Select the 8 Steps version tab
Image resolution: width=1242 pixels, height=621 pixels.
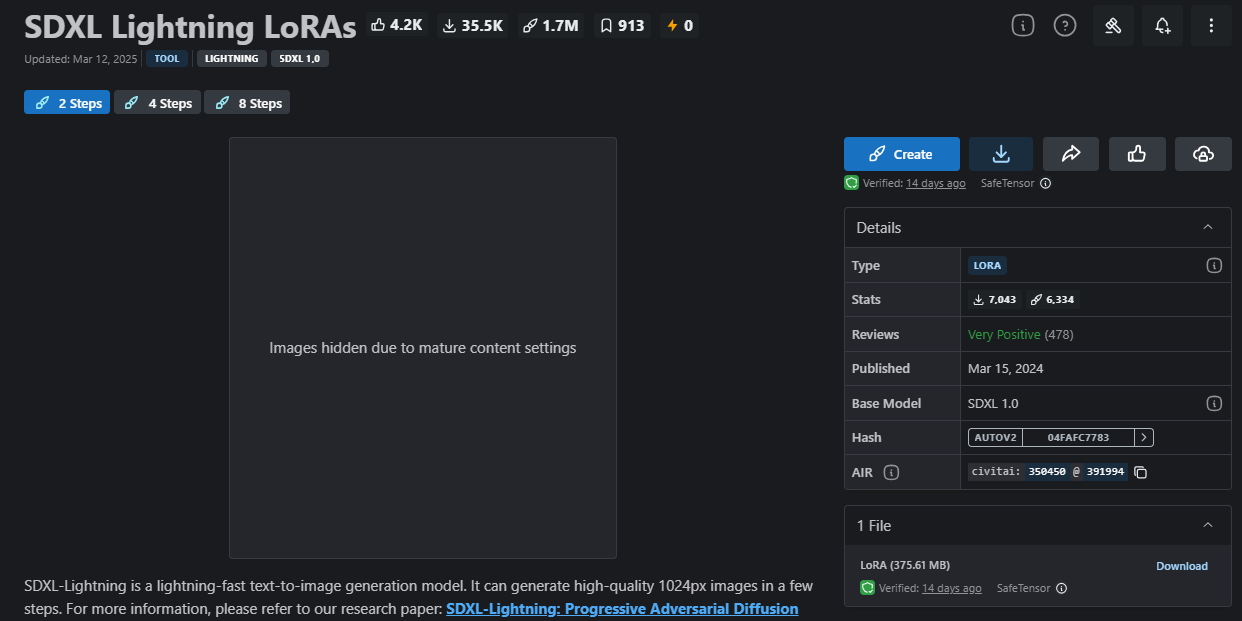coord(248,103)
